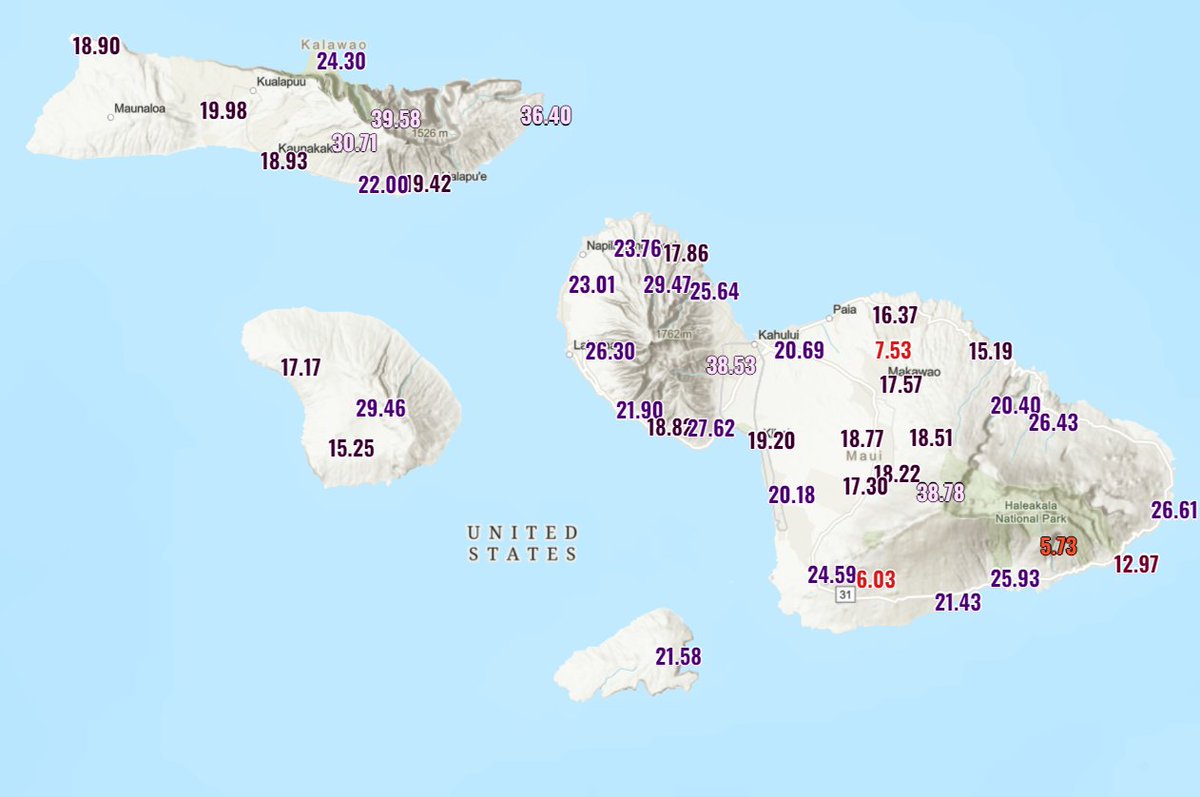Viewport: 1200px width, 797px height.
Task: Select the 20.18 reading on Maui's west coast
Action: [x=792, y=494]
